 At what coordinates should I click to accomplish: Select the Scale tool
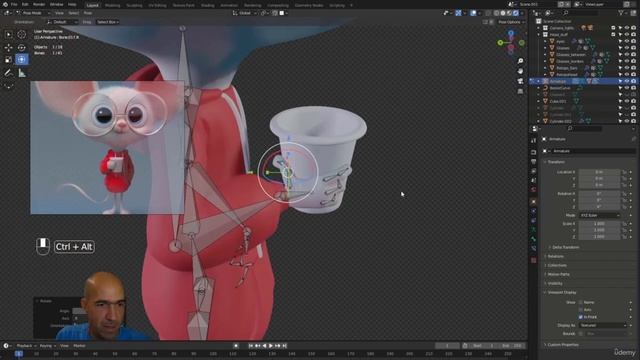click(9, 60)
